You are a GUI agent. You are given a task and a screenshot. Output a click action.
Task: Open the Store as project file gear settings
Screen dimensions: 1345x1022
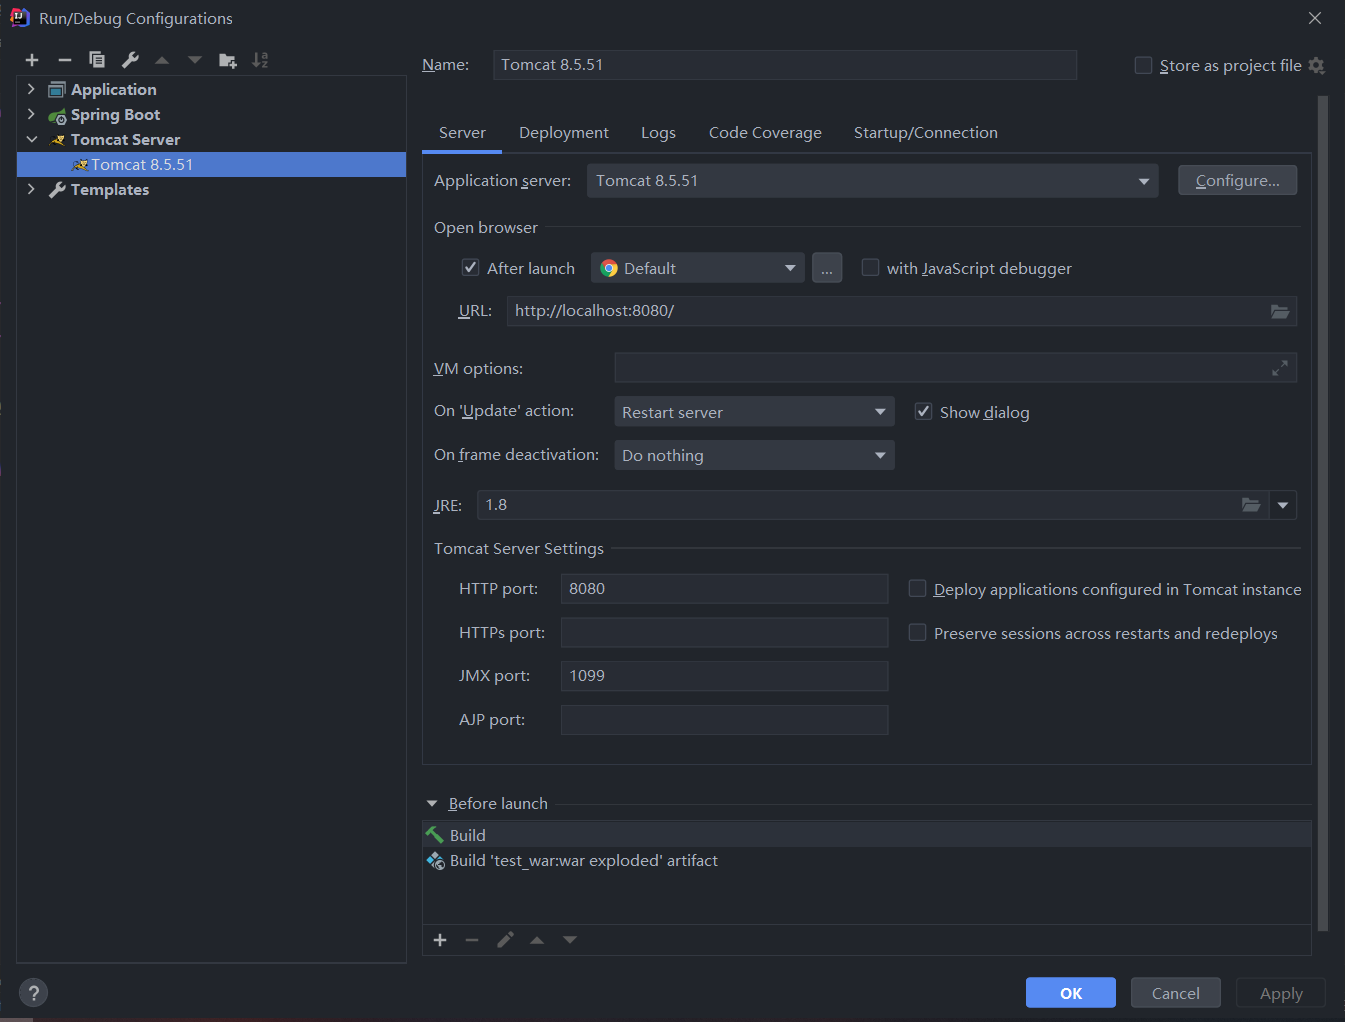point(1317,65)
